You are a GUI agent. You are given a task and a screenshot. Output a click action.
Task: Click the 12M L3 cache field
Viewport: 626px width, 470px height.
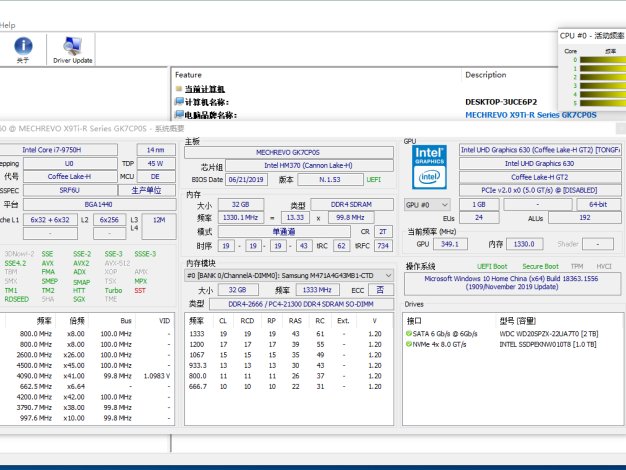(x=159, y=226)
